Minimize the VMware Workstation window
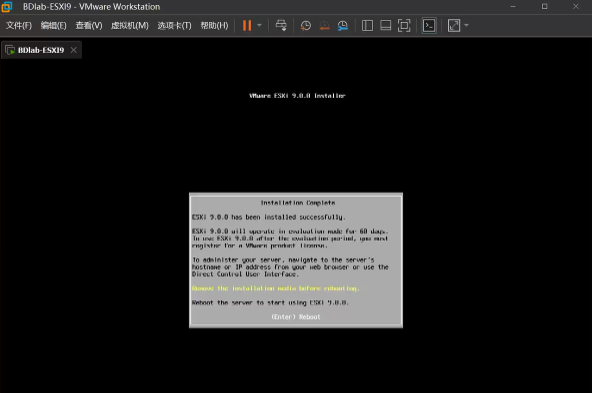The image size is (592, 393). point(513,6)
